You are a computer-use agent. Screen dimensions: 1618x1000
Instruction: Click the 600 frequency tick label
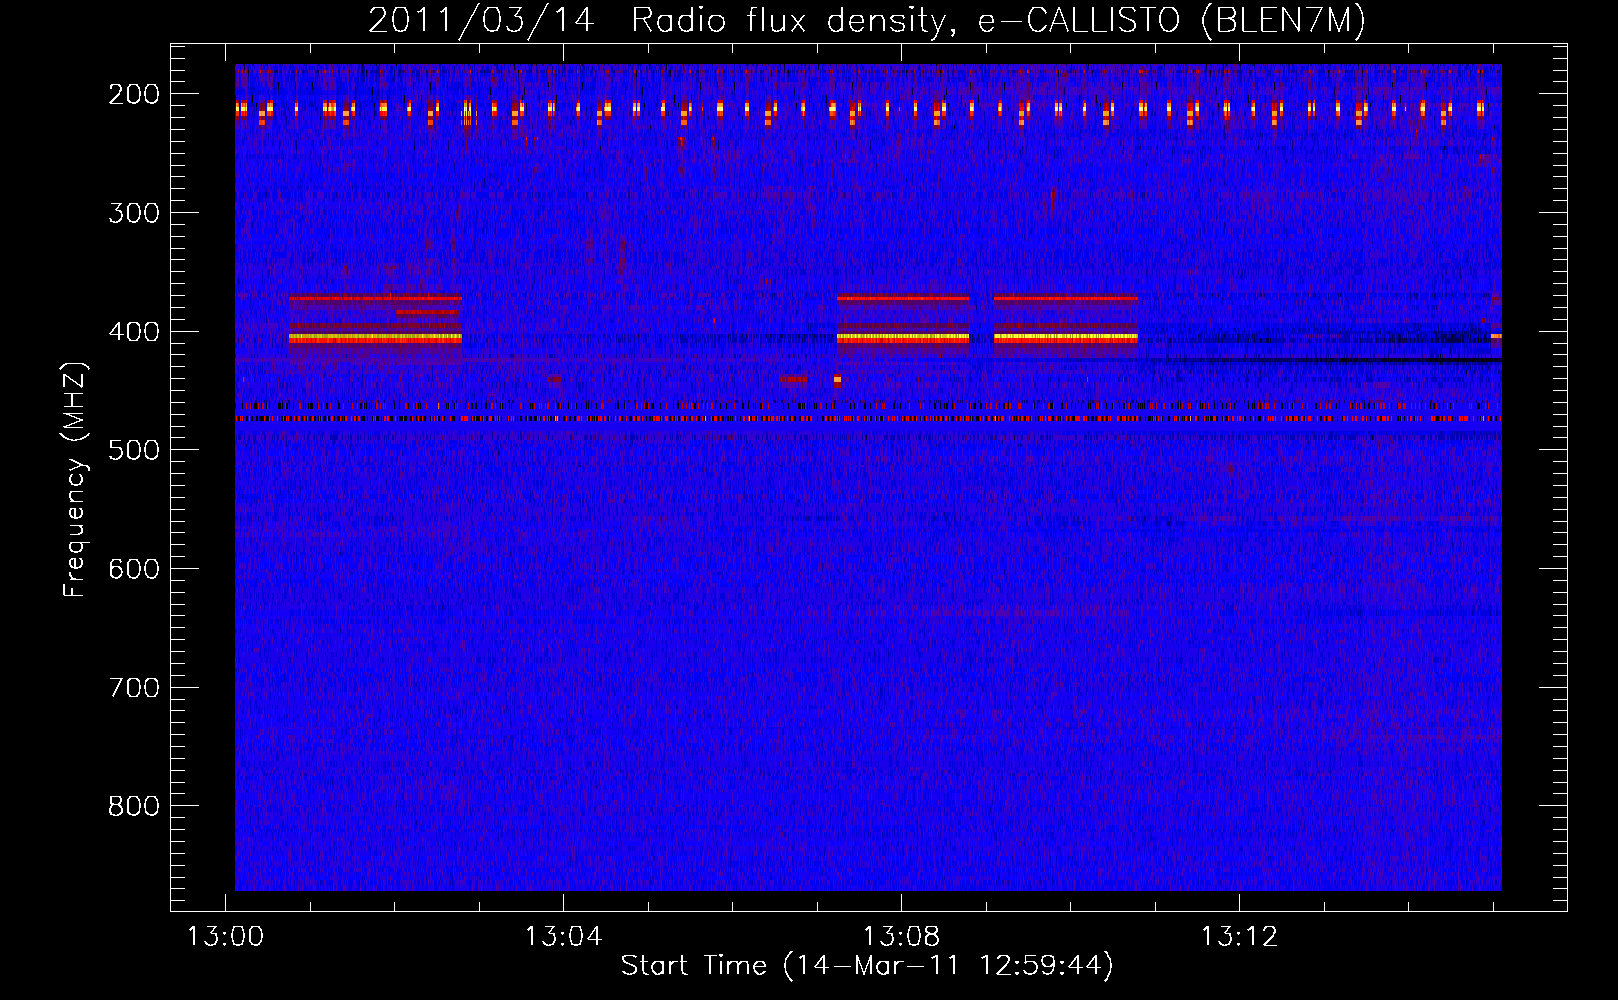[134, 569]
